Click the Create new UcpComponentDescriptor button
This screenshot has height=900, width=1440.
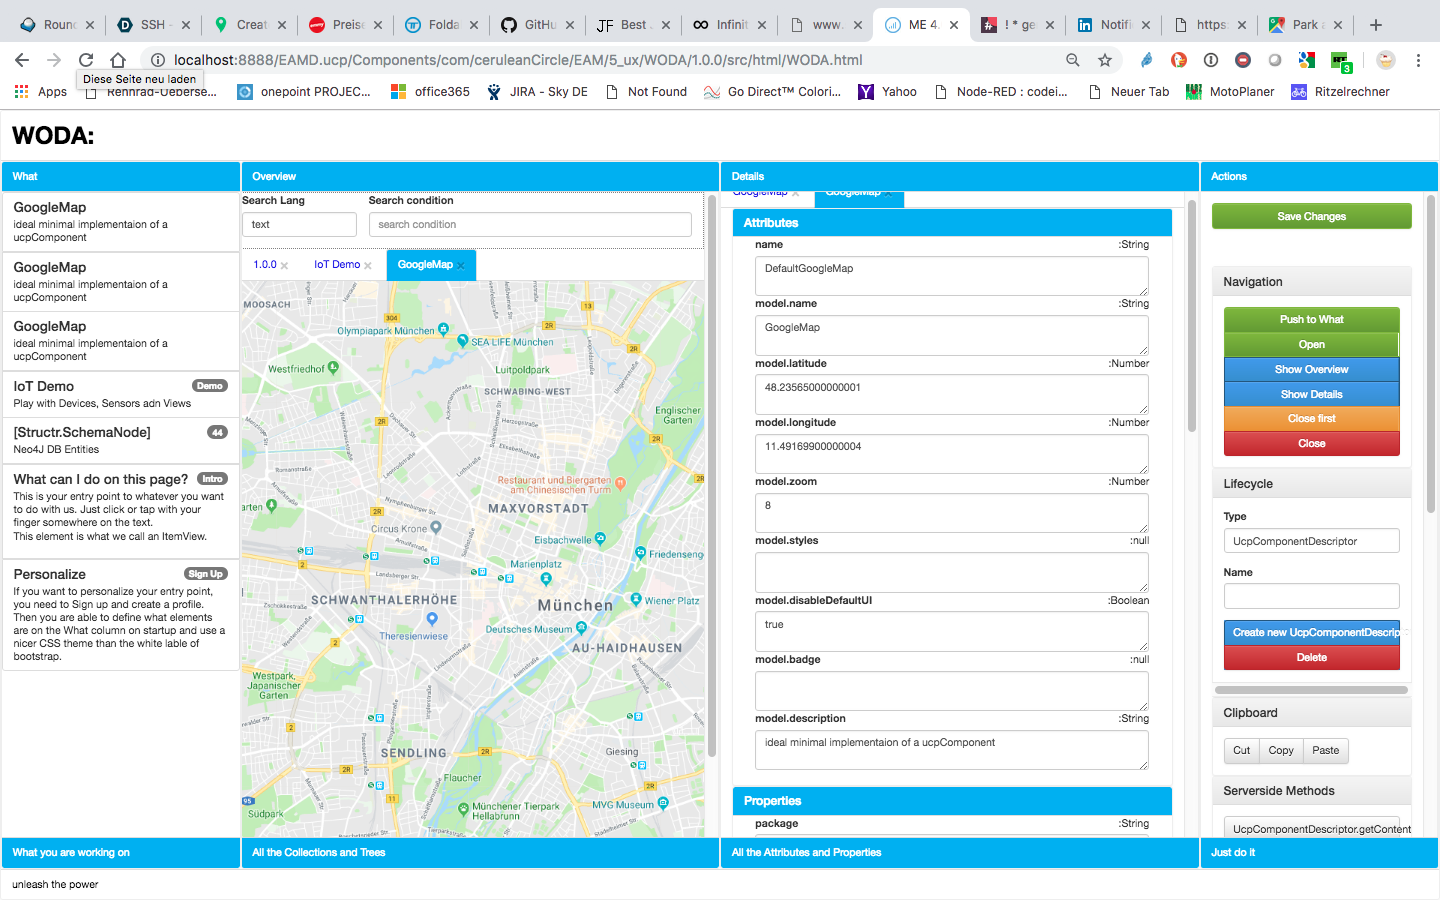(1311, 632)
